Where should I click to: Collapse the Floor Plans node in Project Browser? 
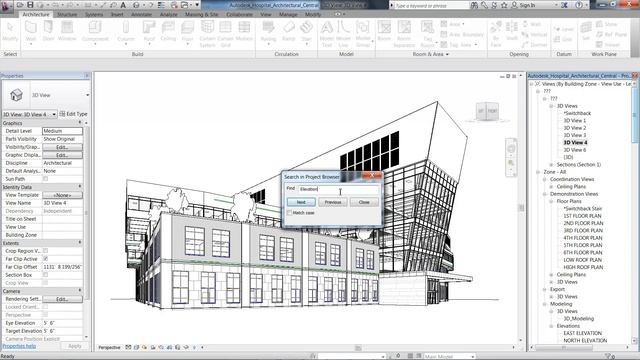tap(551, 201)
